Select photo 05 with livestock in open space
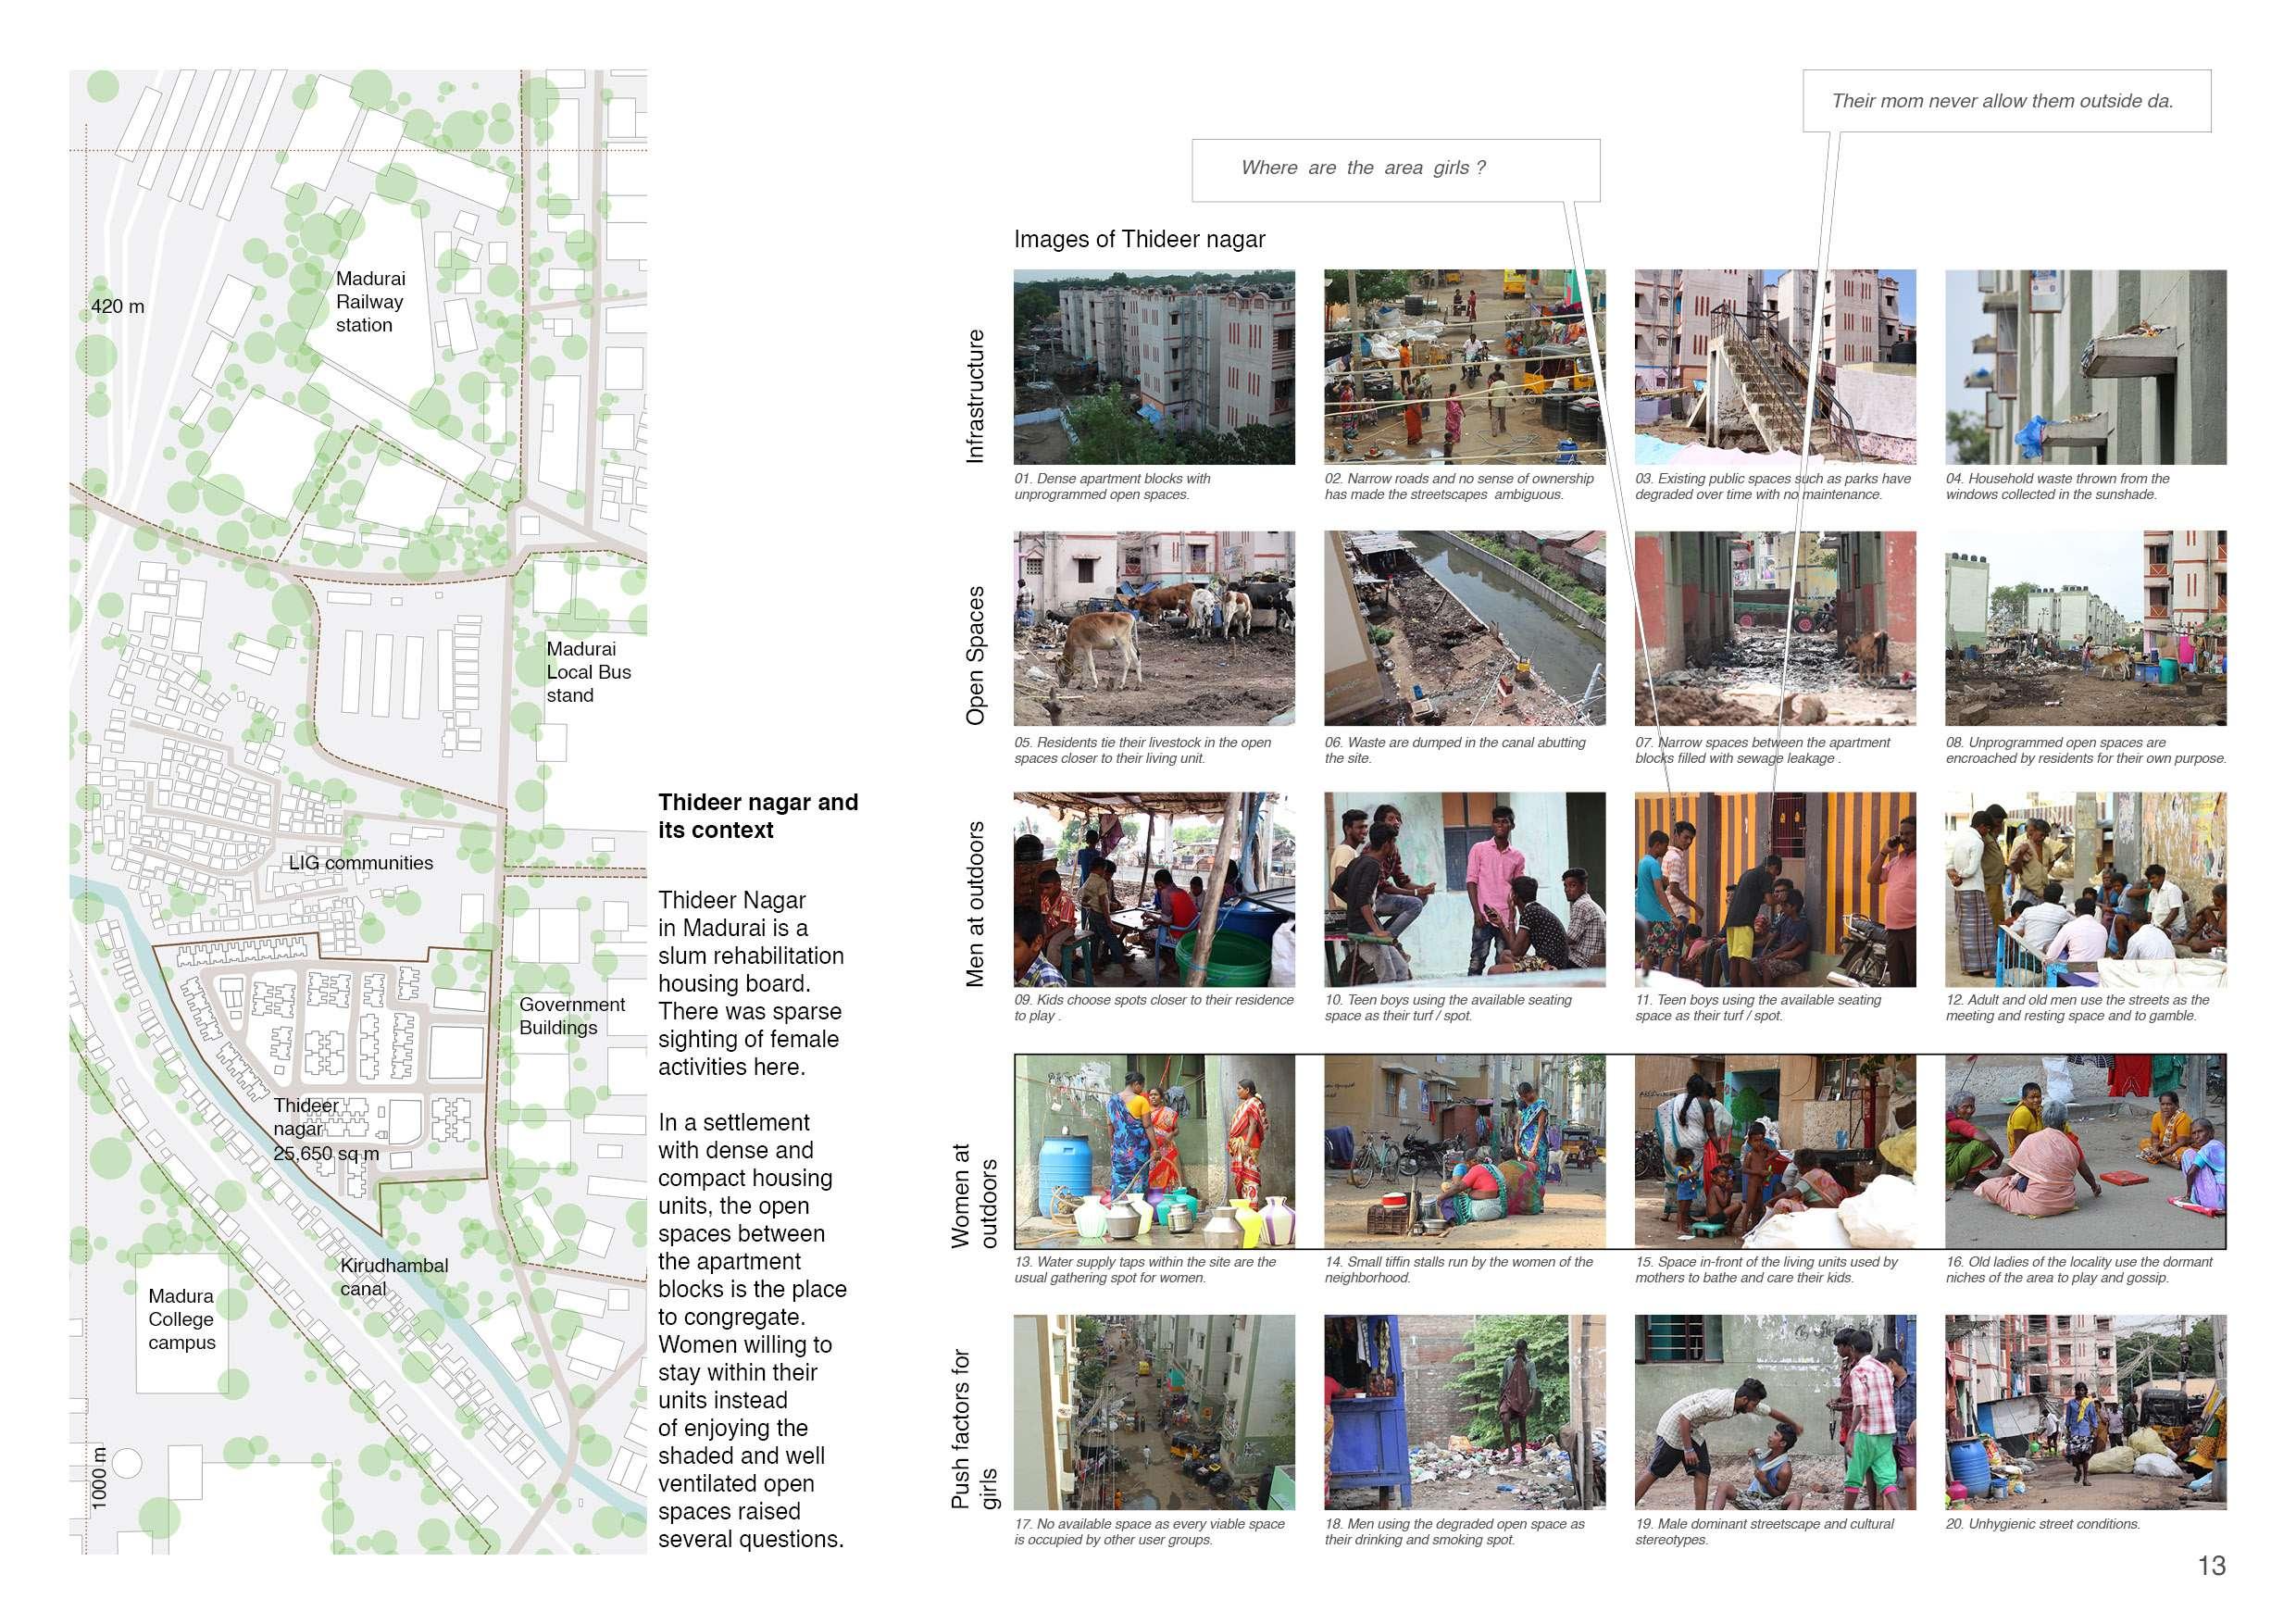Screen dimensions: 2296x1624 [1154, 627]
